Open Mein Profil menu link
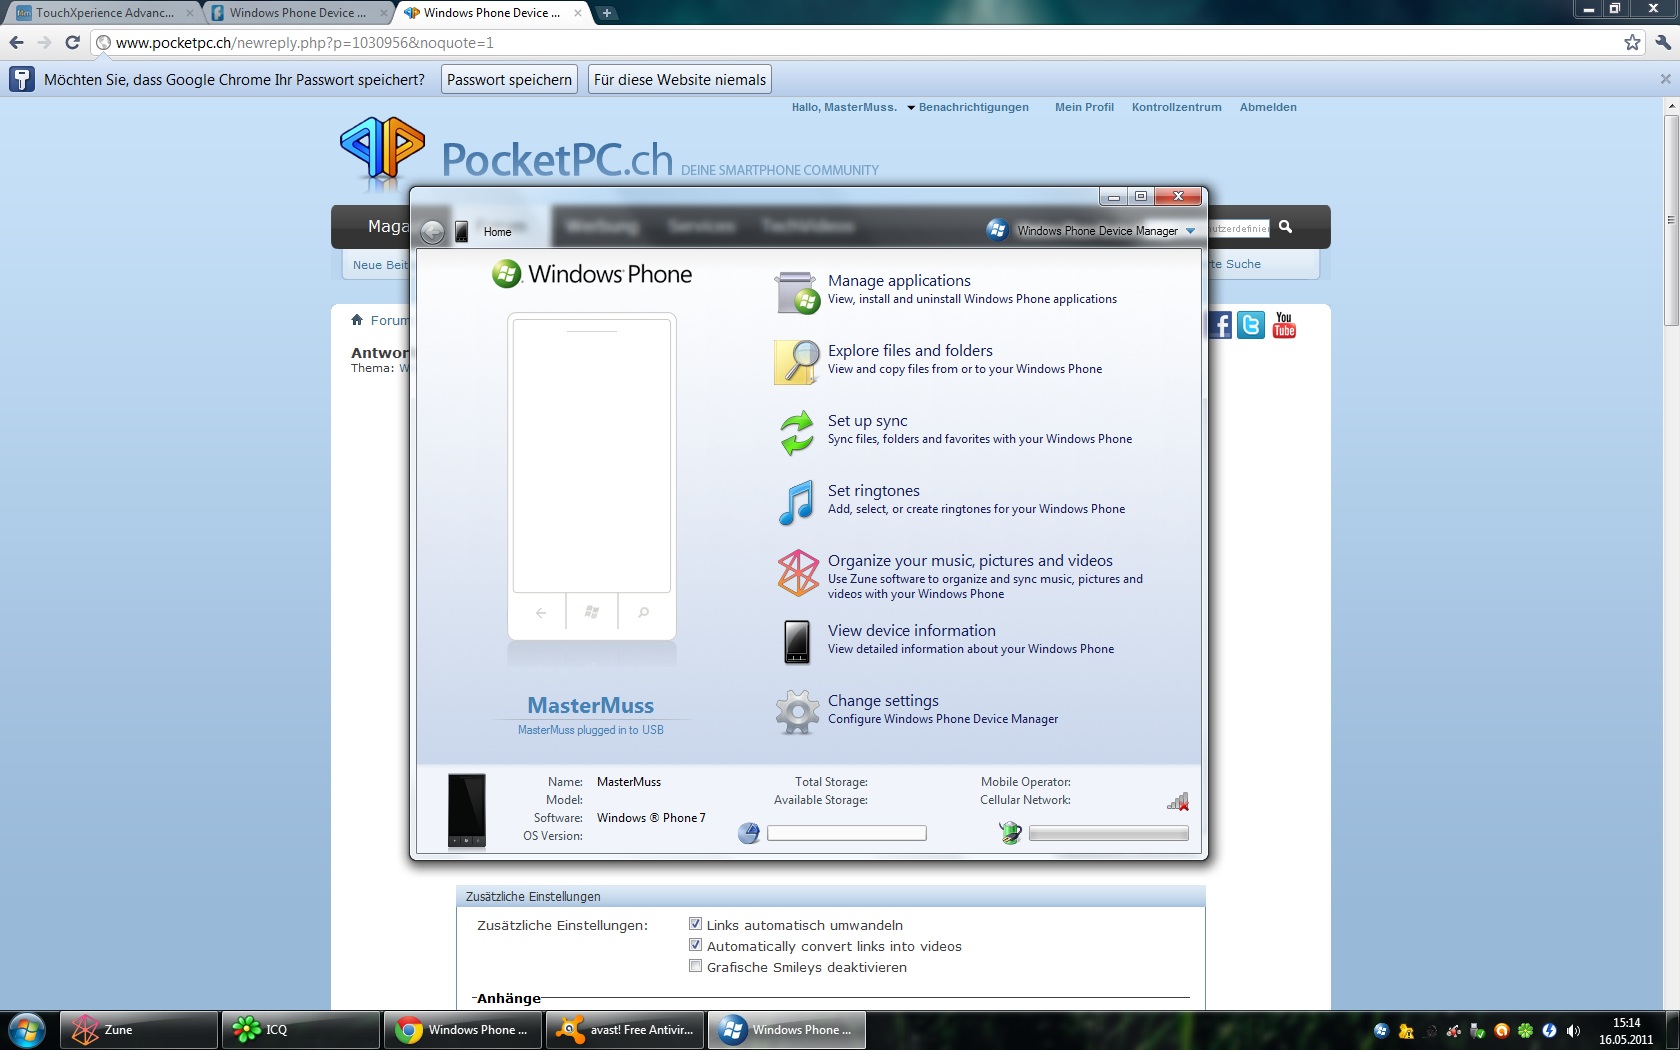 (x=1084, y=107)
